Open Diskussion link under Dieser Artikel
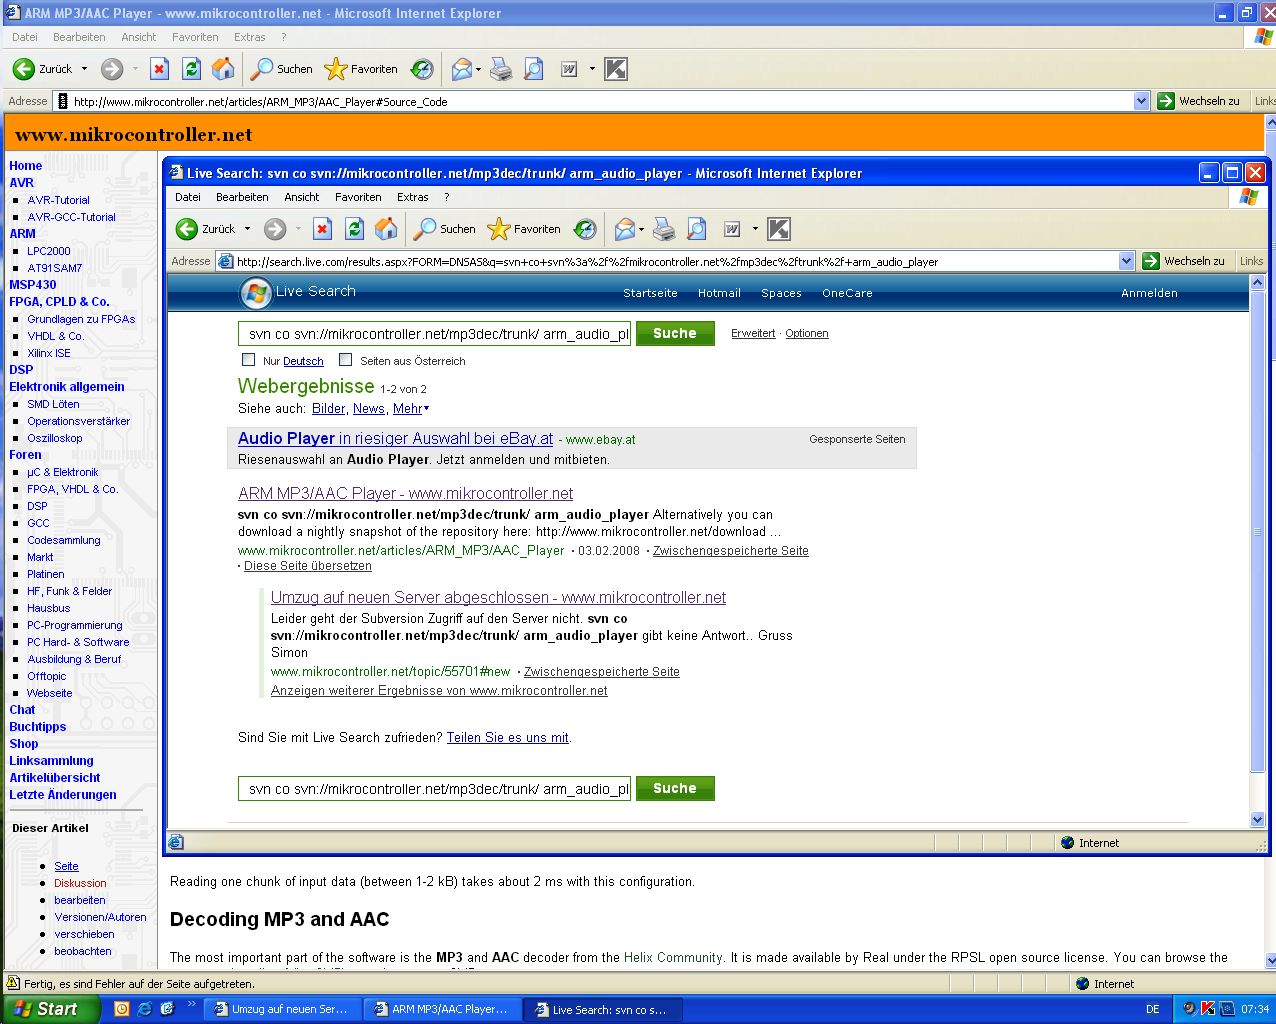The height and width of the screenshot is (1024, 1276). [x=80, y=883]
